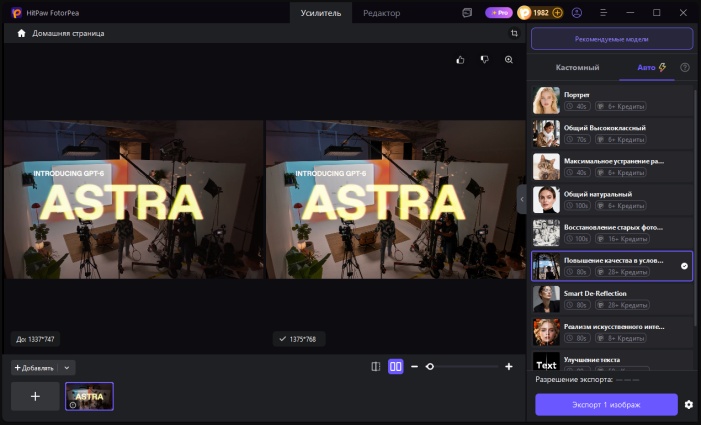Choose the Smart De-Reflection model
701x425 pixels.
pyautogui.click(x=612, y=299)
